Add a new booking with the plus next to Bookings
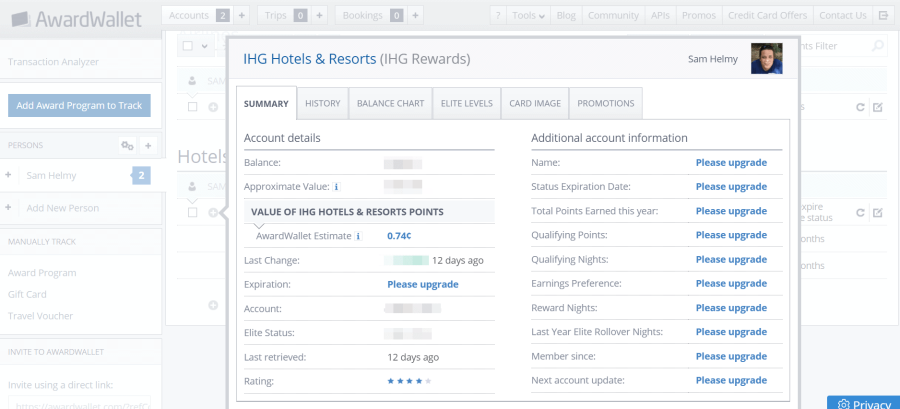Screen dimensions: 900x409 [x=415, y=15]
